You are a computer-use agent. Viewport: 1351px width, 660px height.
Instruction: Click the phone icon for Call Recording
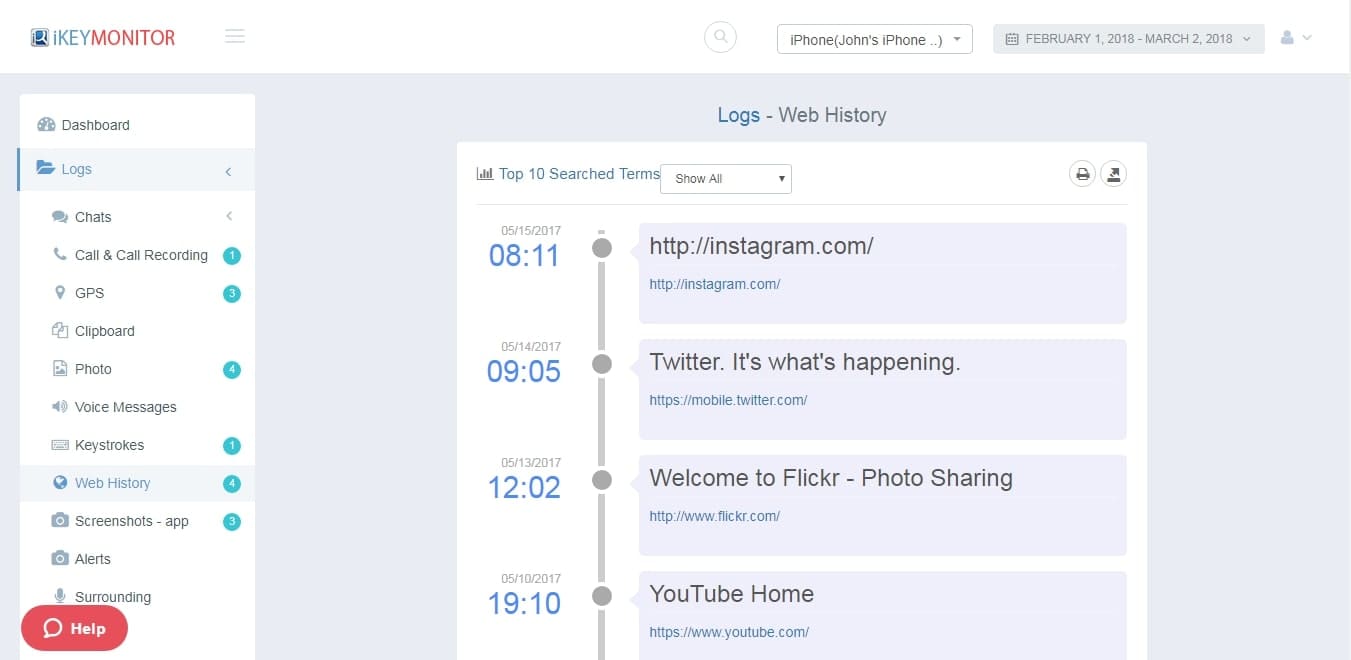[x=60, y=254]
